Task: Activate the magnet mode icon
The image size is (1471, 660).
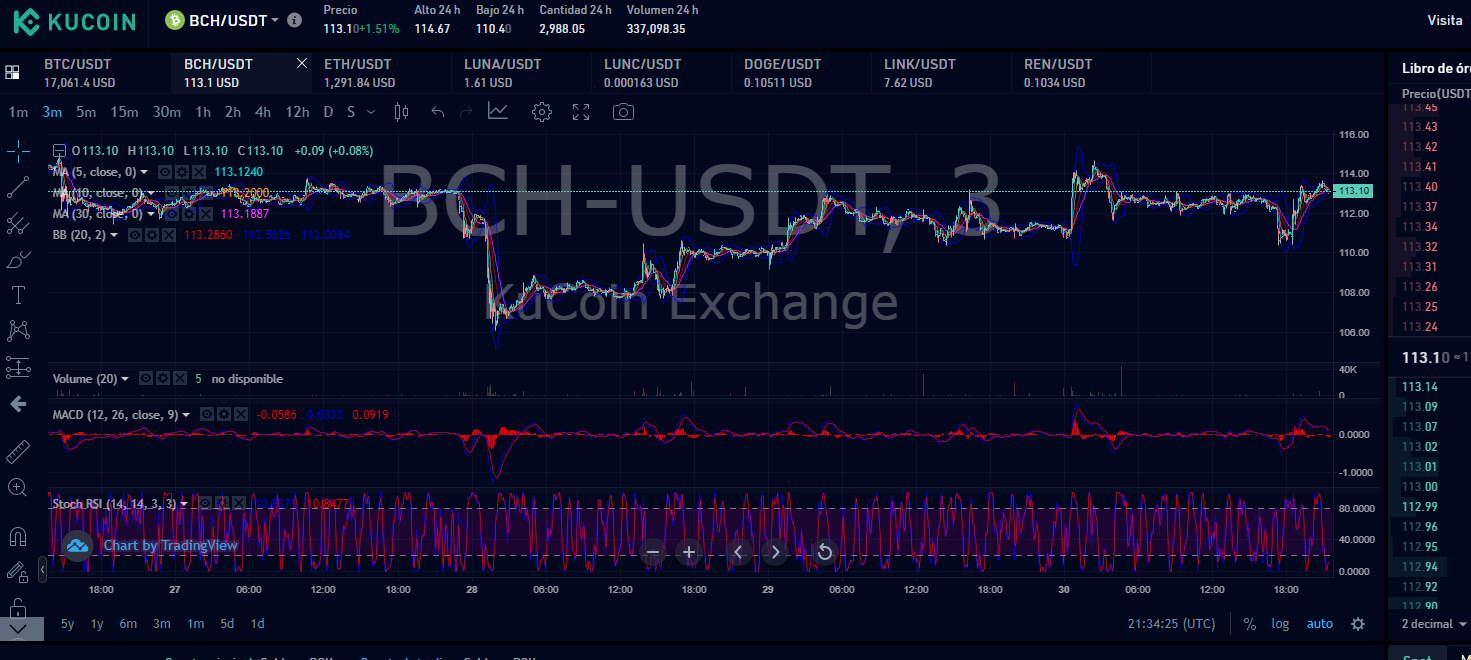Action: [x=18, y=536]
